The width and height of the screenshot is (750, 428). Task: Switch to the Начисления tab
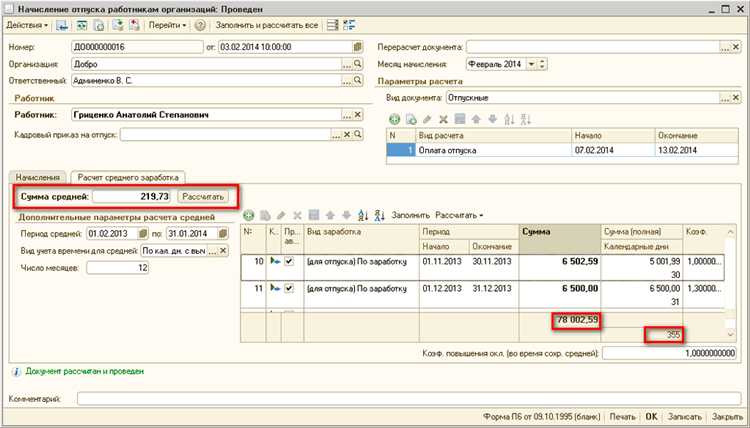38,177
